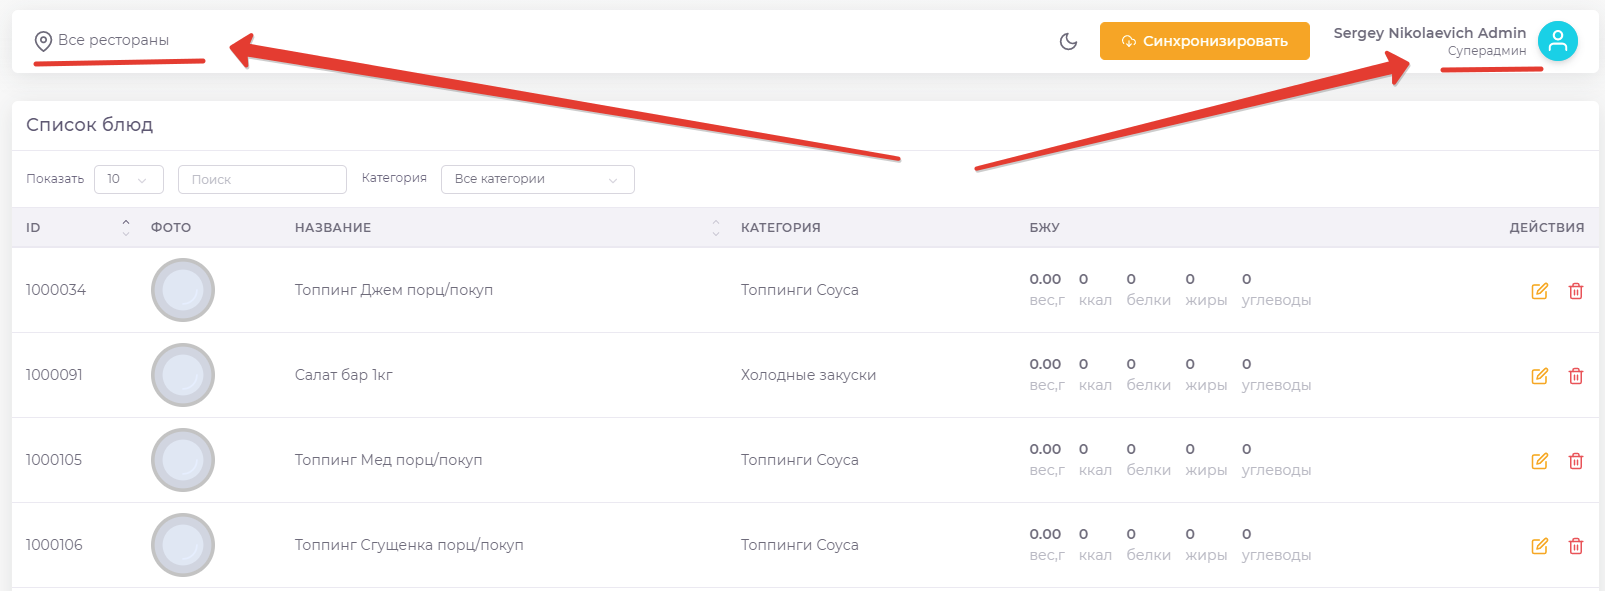Sort the table by Название column
The image size is (1605, 591).
coord(715,228)
